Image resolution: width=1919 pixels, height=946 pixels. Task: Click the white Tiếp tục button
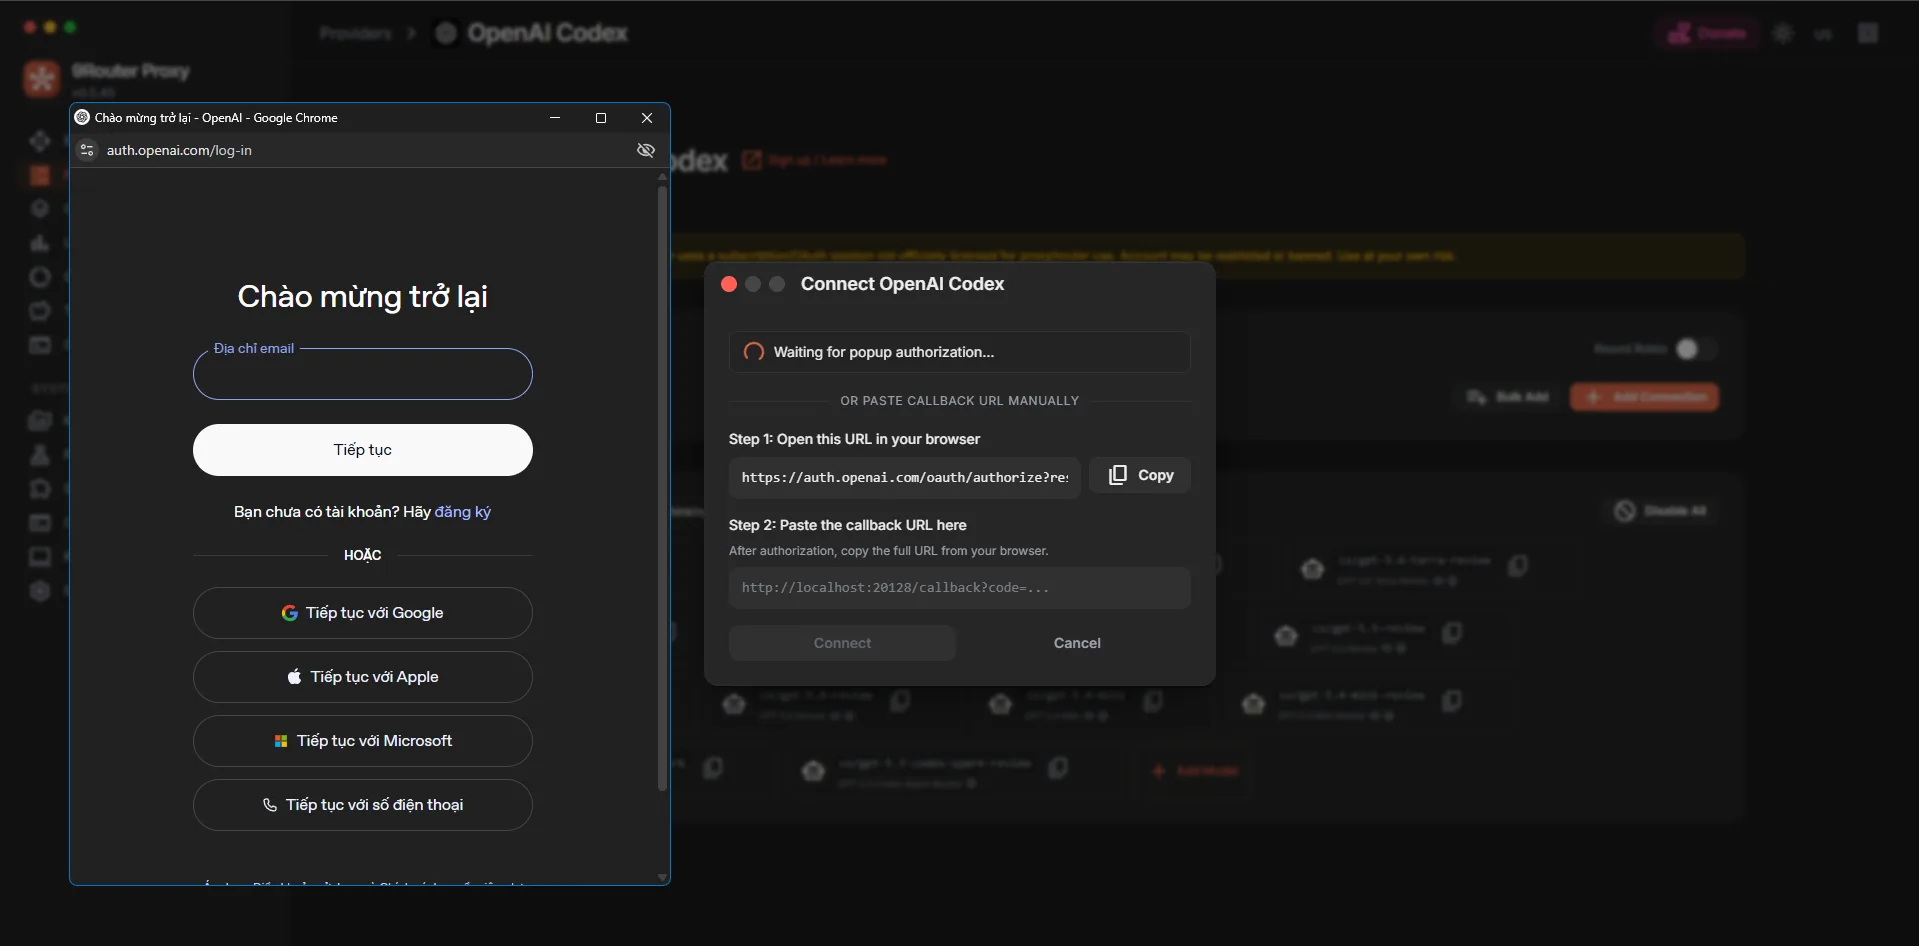pyautogui.click(x=363, y=450)
